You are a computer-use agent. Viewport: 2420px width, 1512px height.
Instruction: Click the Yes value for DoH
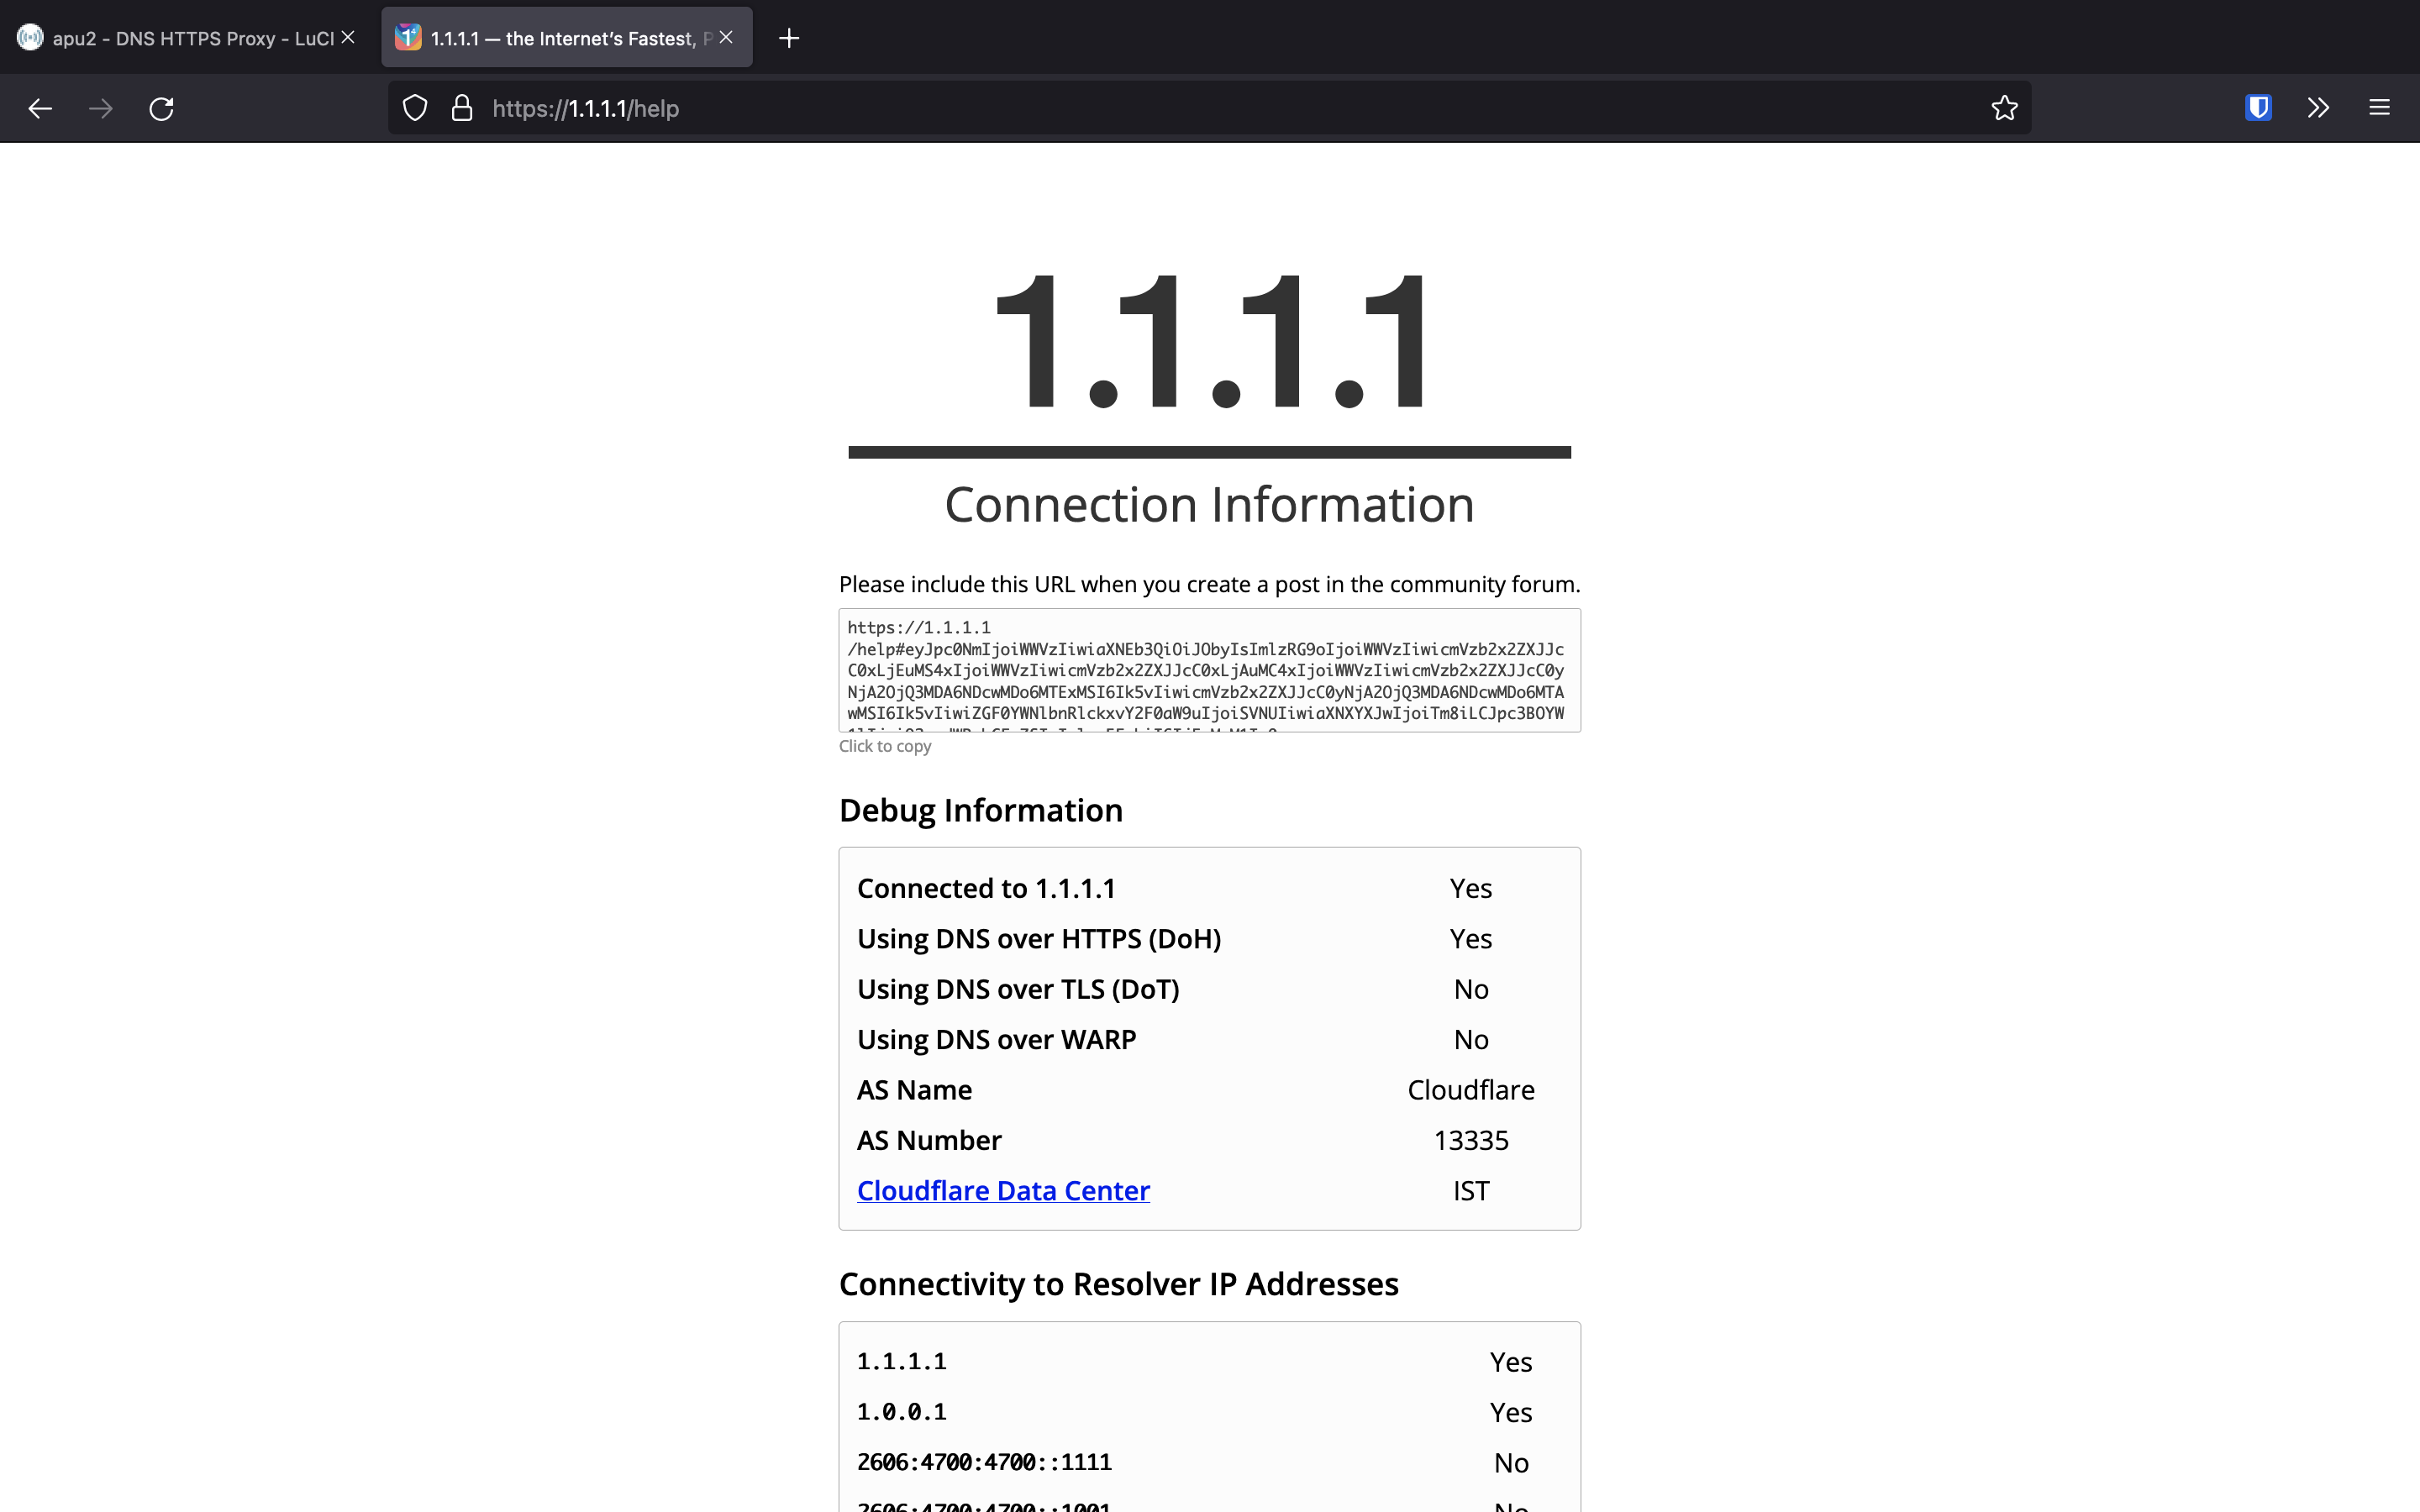[1471, 939]
